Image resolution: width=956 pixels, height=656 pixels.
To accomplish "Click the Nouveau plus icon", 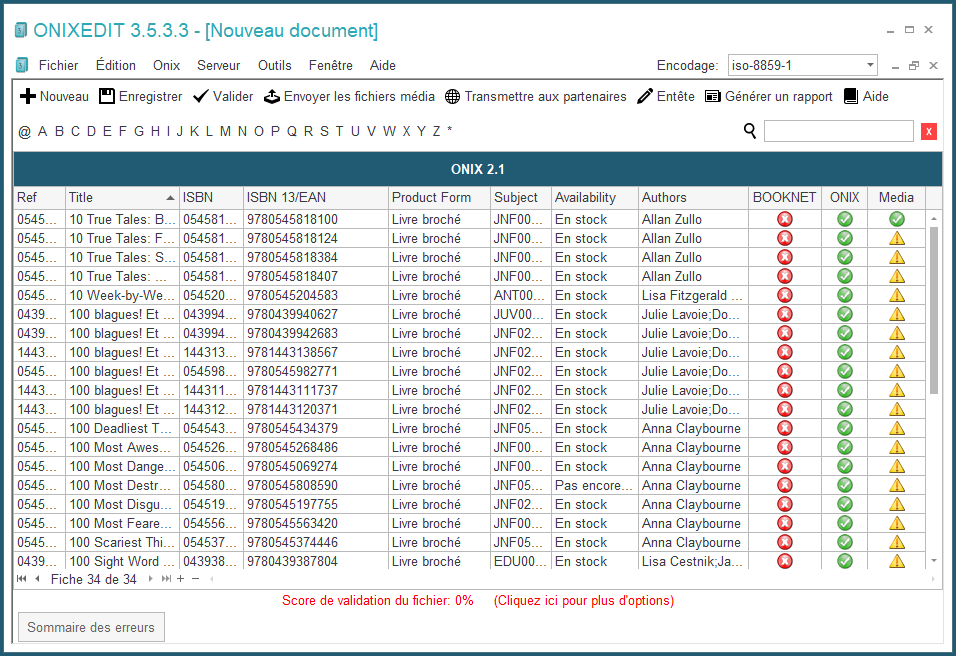I will point(27,96).
